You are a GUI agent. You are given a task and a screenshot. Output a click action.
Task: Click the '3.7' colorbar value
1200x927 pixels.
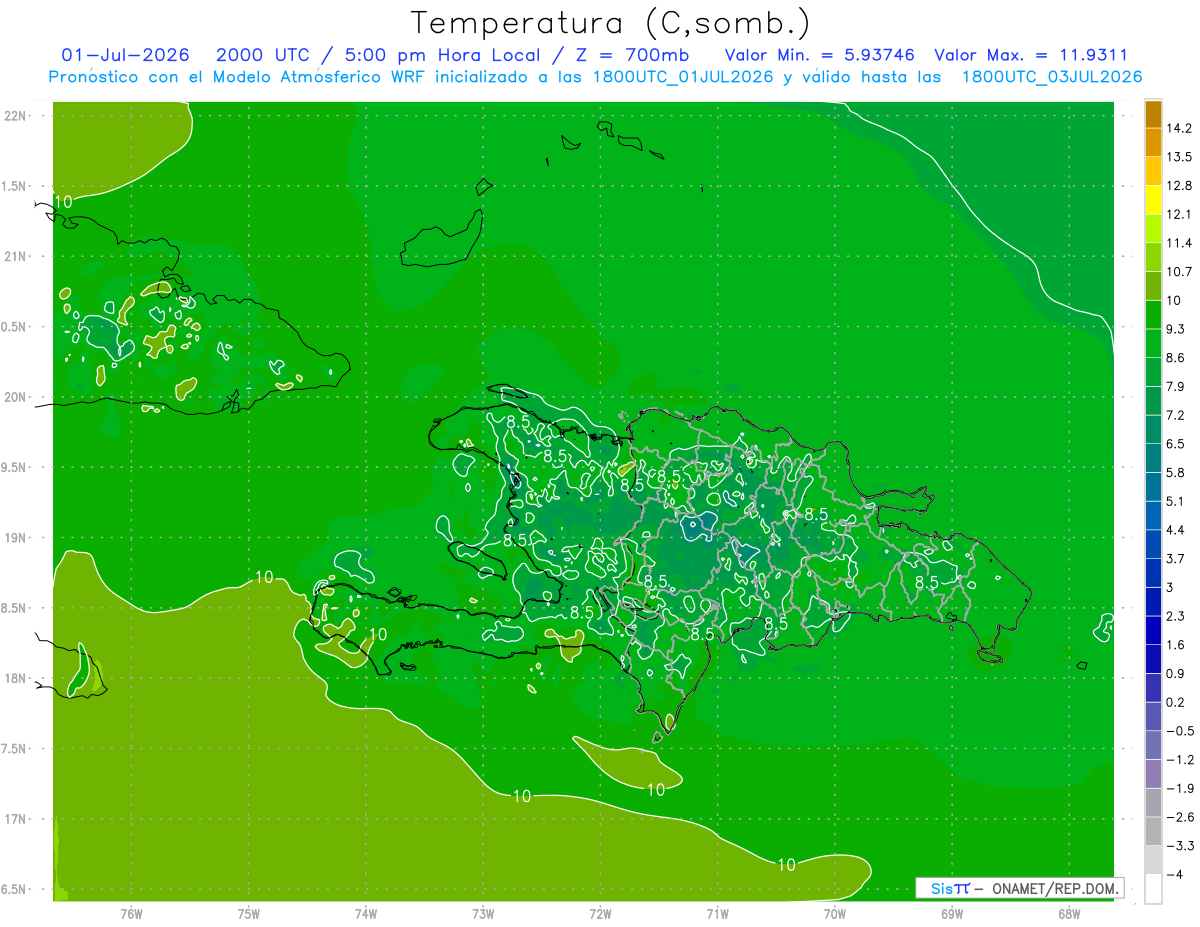(1175, 558)
